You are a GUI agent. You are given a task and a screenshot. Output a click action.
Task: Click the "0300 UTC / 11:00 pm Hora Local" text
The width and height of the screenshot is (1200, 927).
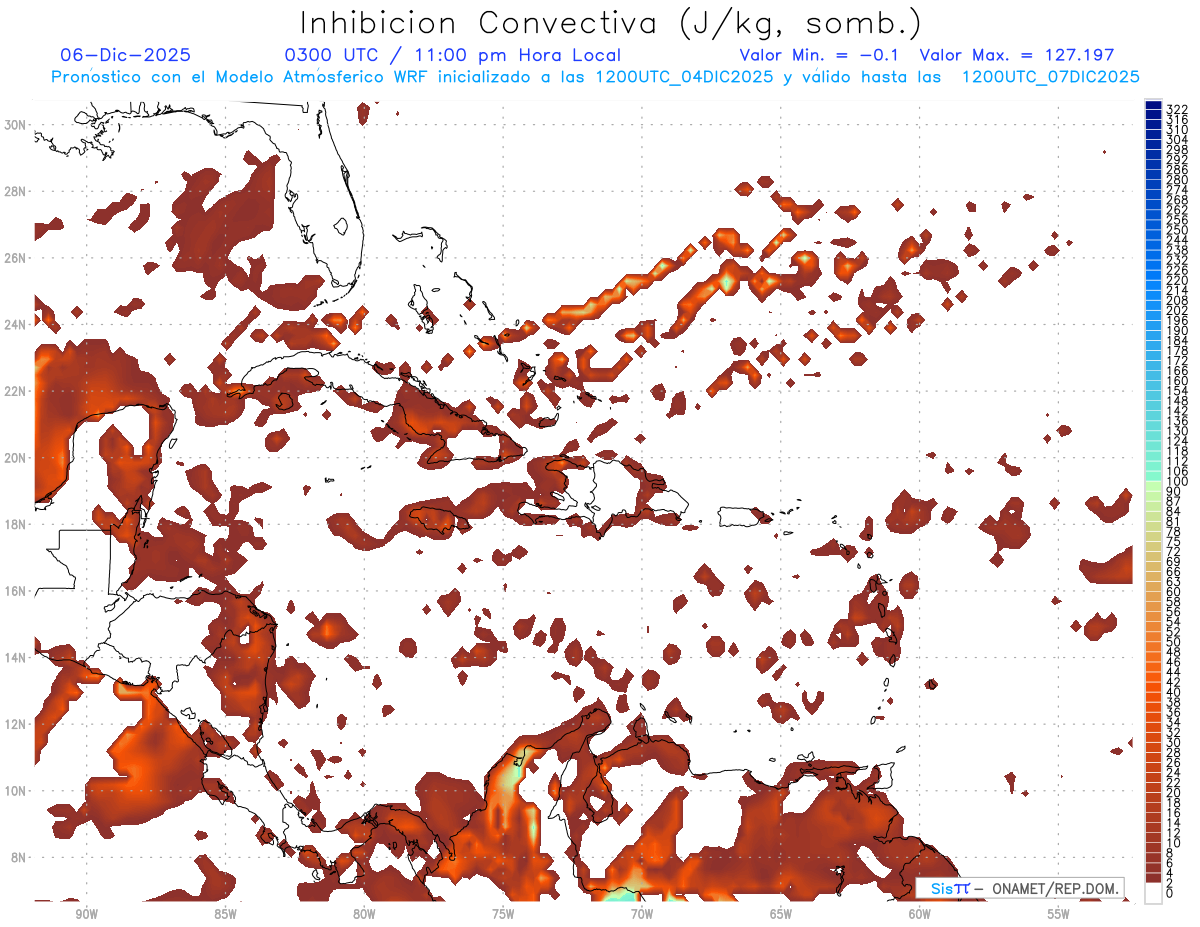point(453,55)
